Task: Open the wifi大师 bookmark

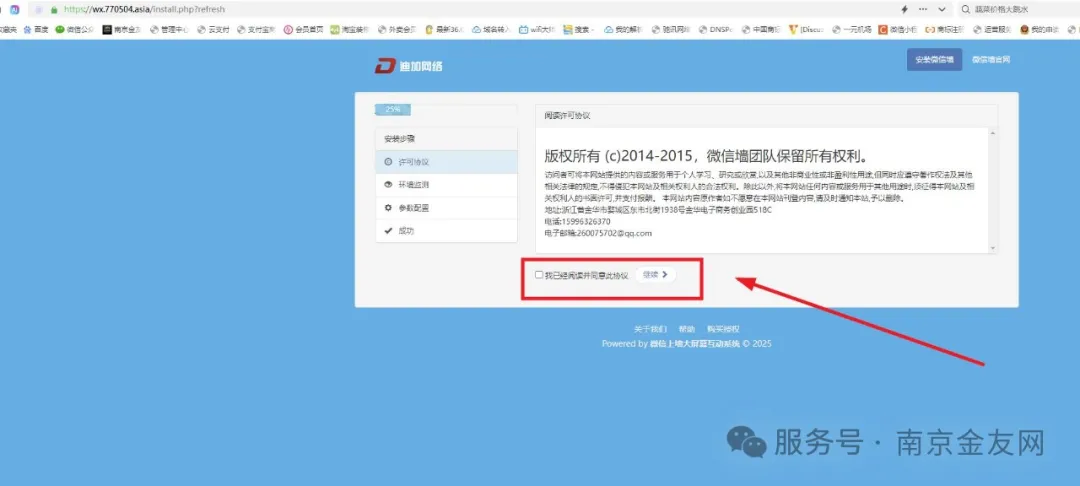Action: tap(537, 30)
